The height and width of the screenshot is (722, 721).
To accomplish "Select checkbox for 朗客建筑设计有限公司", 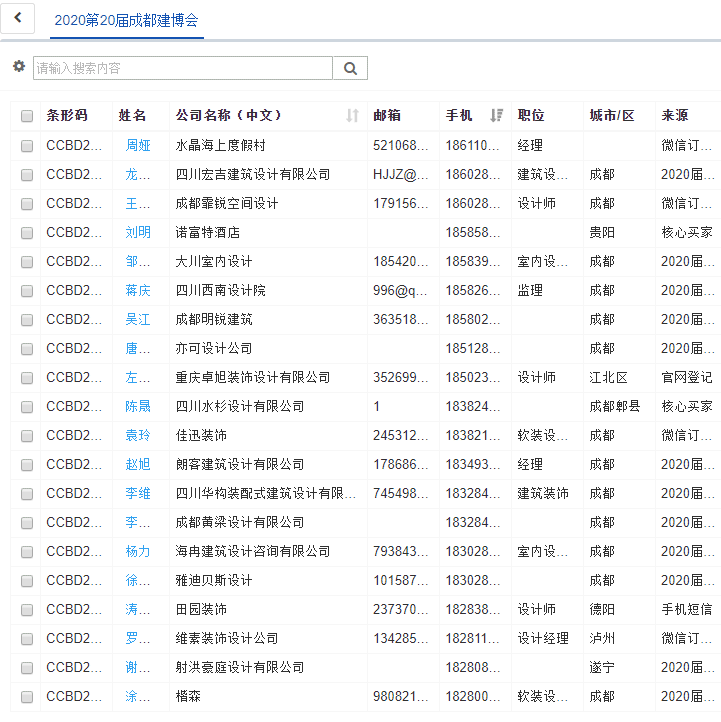I will 27,465.
